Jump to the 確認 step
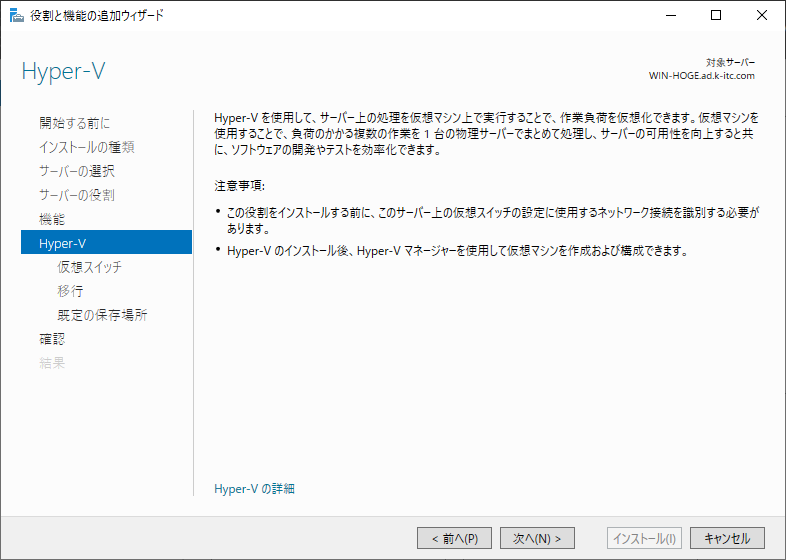This screenshot has height=560, width=786. point(52,339)
